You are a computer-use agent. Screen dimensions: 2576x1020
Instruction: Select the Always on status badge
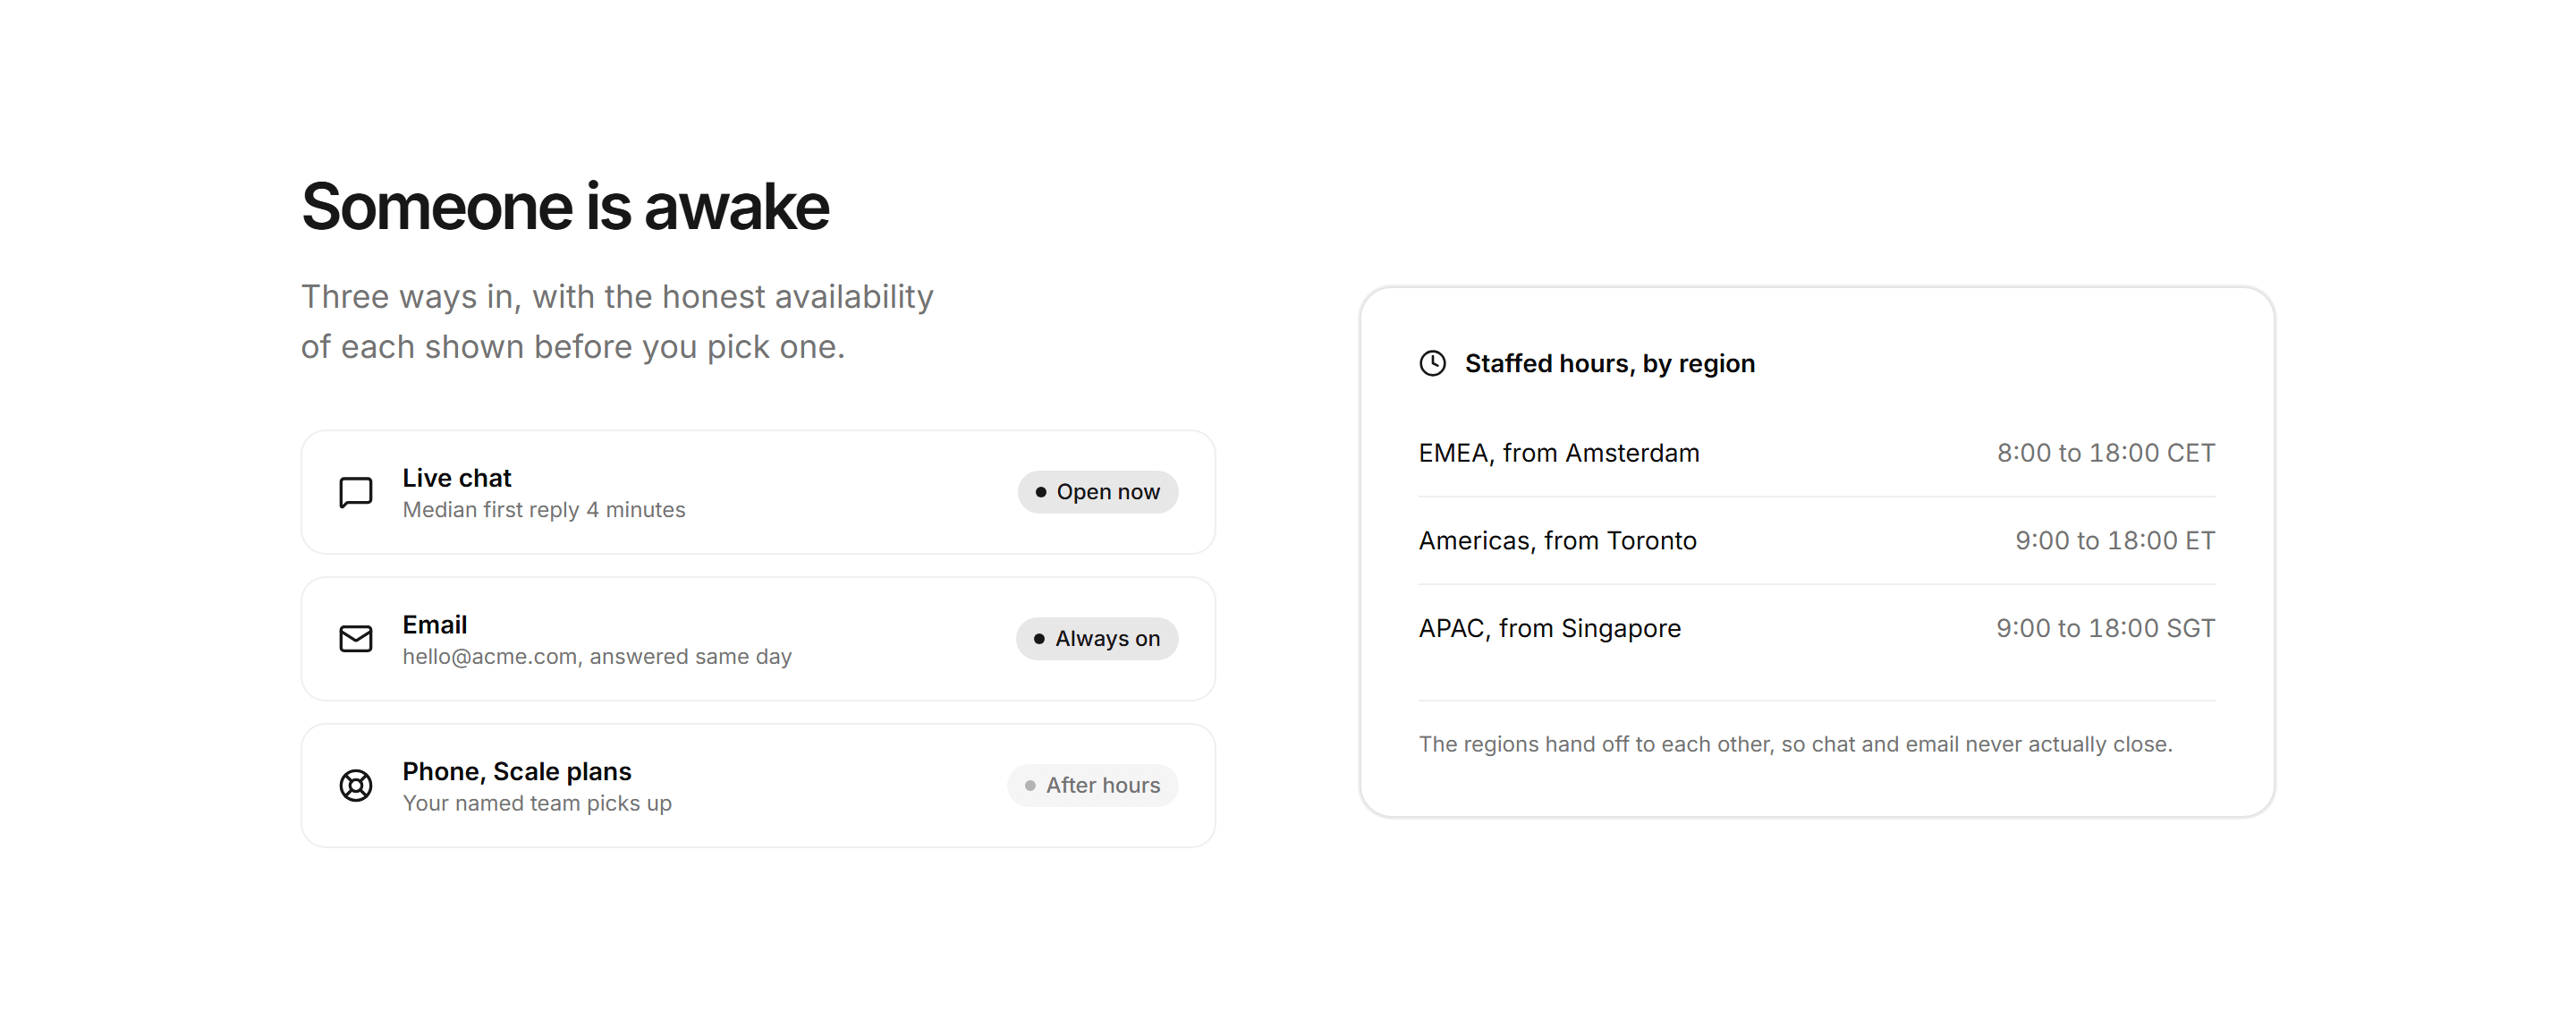1097,639
